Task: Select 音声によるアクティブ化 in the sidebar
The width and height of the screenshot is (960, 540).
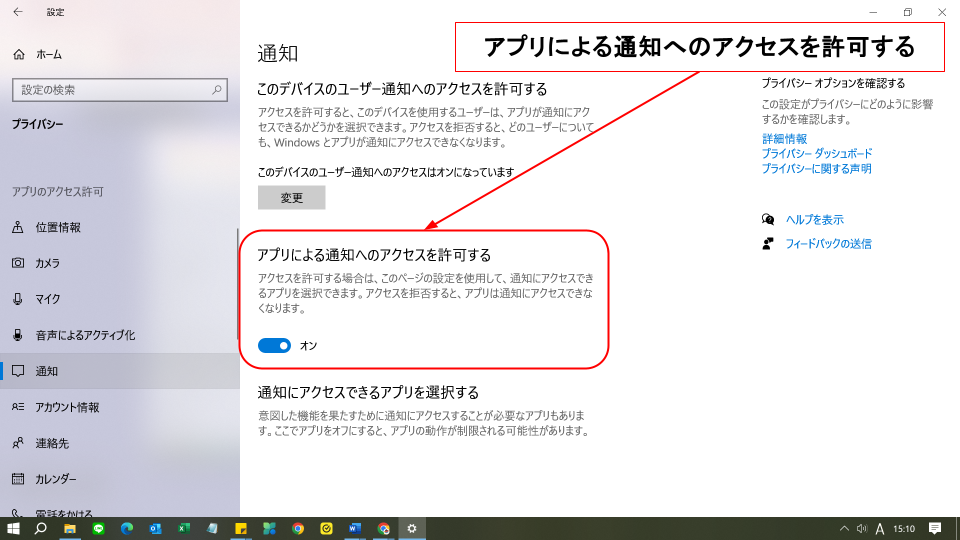Action: (84, 335)
